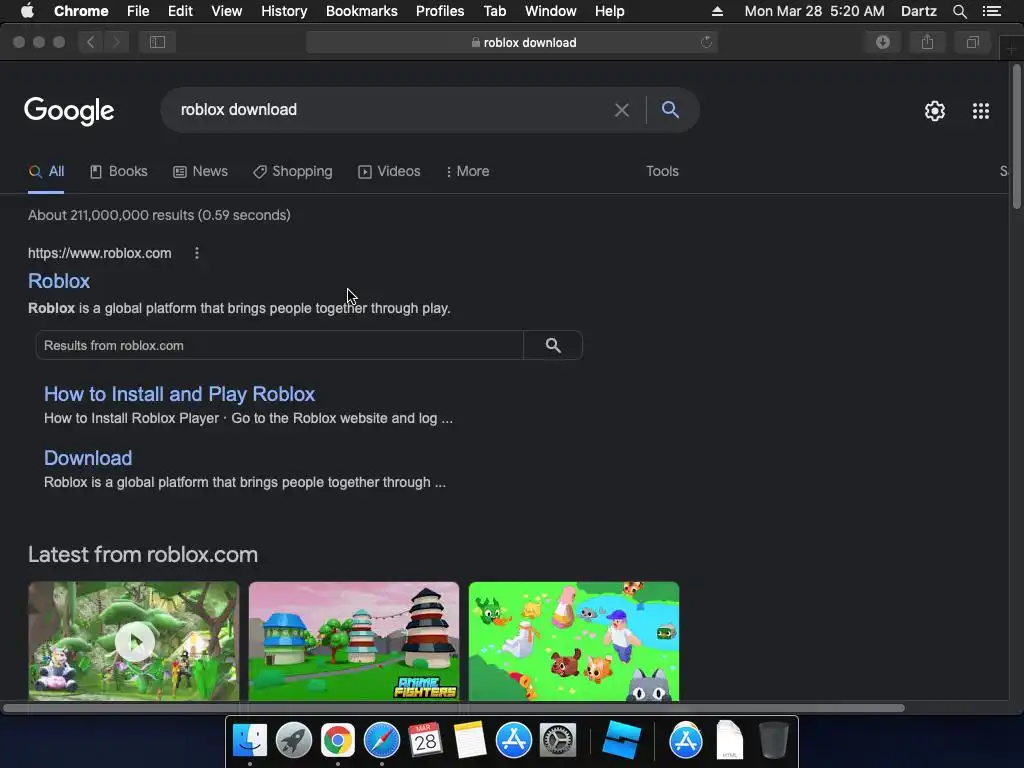Click the browser address bar
This screenshot has height=768, width=1024.
[x=512, y=42]
